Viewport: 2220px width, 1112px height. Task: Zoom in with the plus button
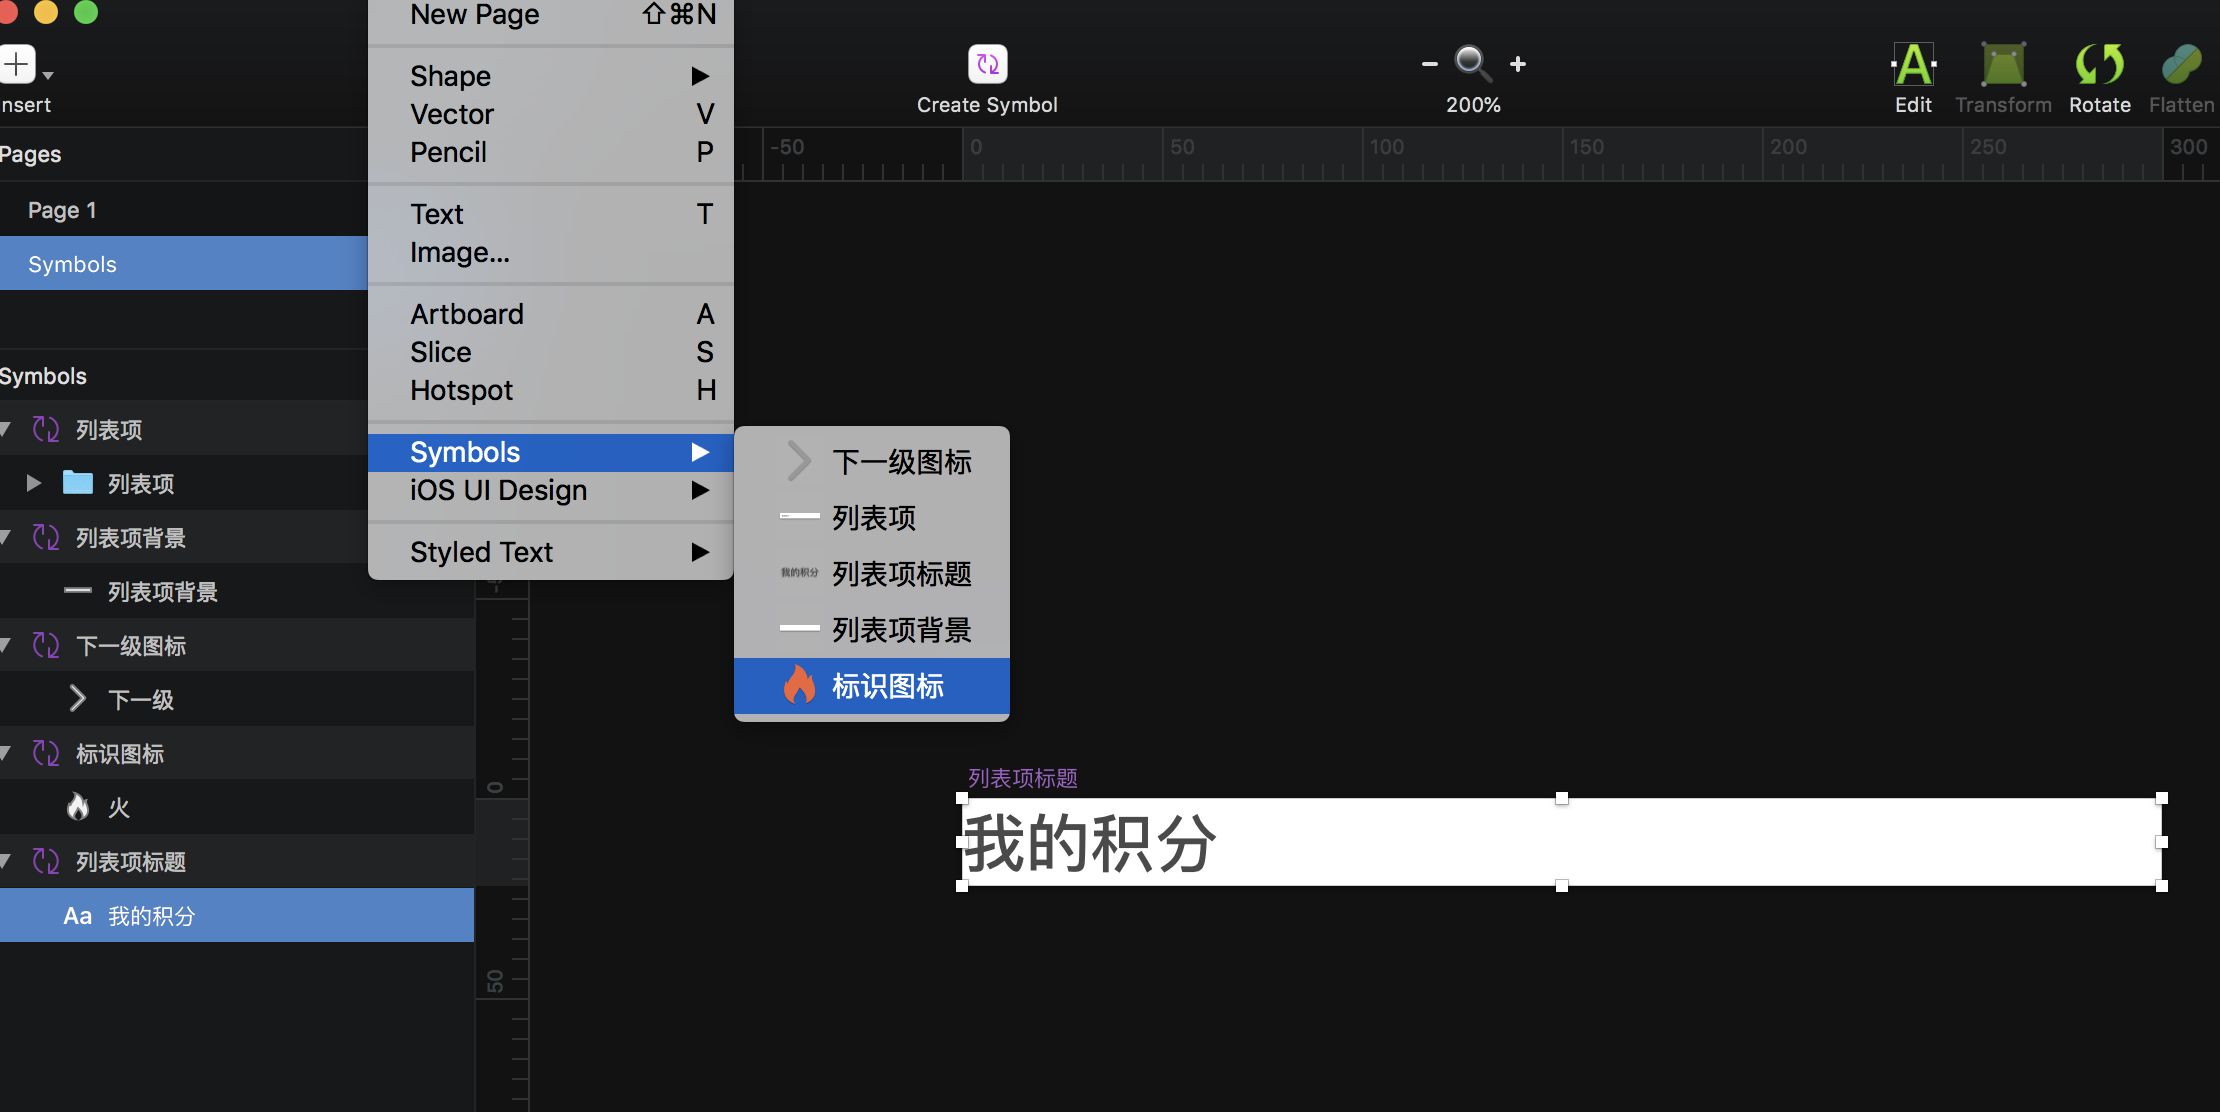pyautogui.click(x=1517, y=64)
